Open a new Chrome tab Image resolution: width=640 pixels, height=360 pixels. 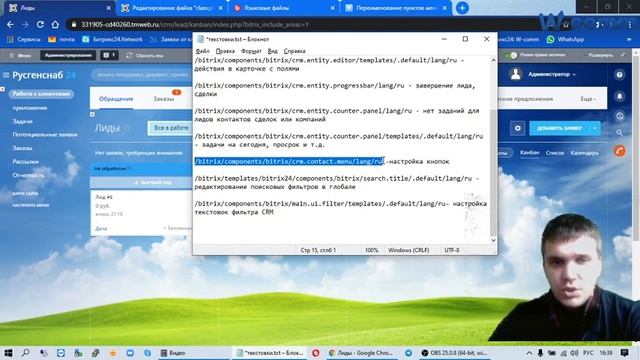(x=462, y=8)
